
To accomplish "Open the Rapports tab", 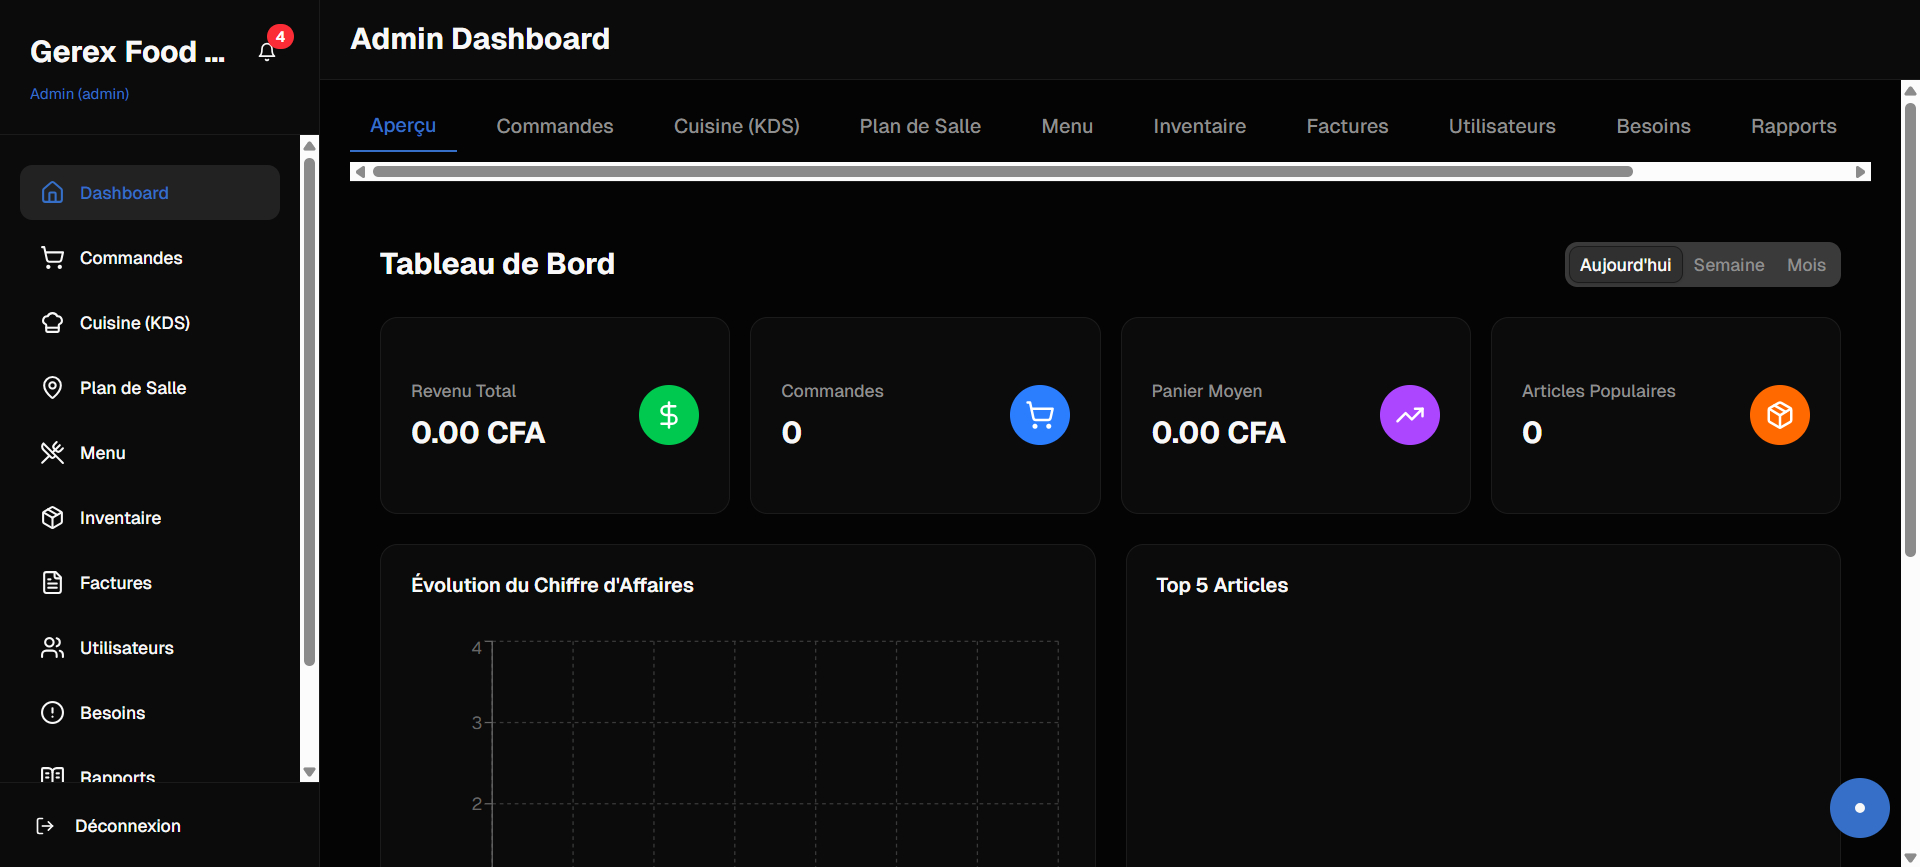I will click(x=1793, y=127).
